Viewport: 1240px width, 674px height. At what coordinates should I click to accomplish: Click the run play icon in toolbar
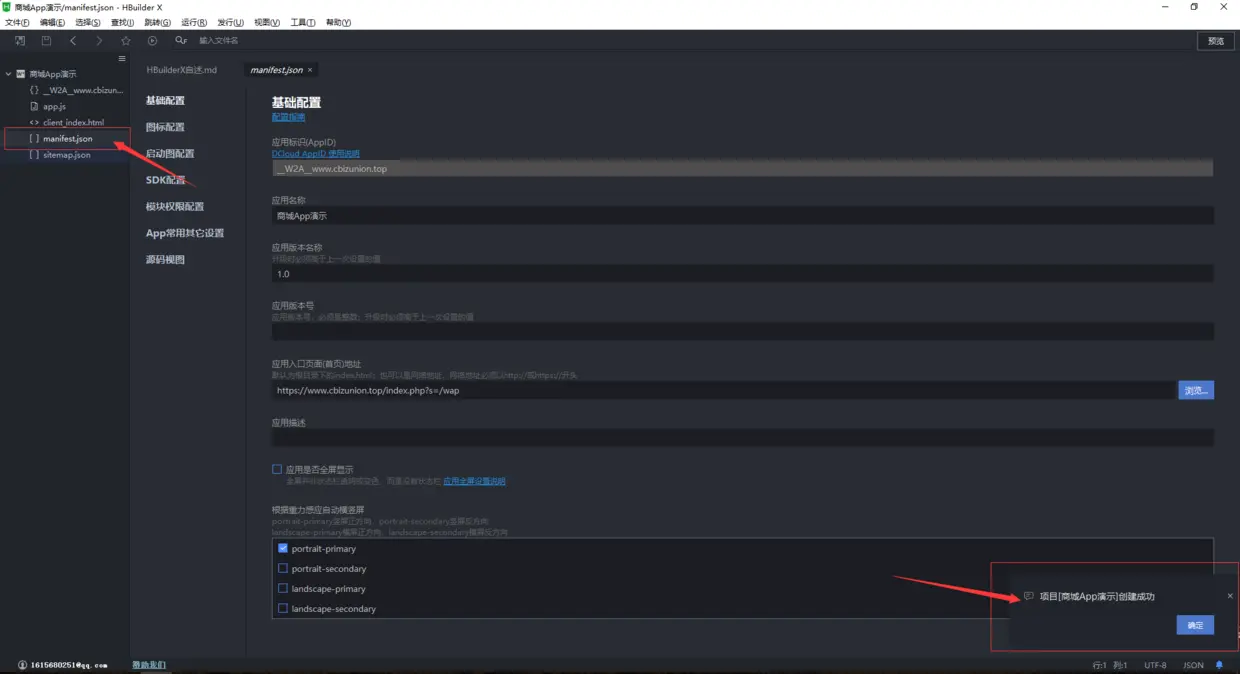(152, 41)
